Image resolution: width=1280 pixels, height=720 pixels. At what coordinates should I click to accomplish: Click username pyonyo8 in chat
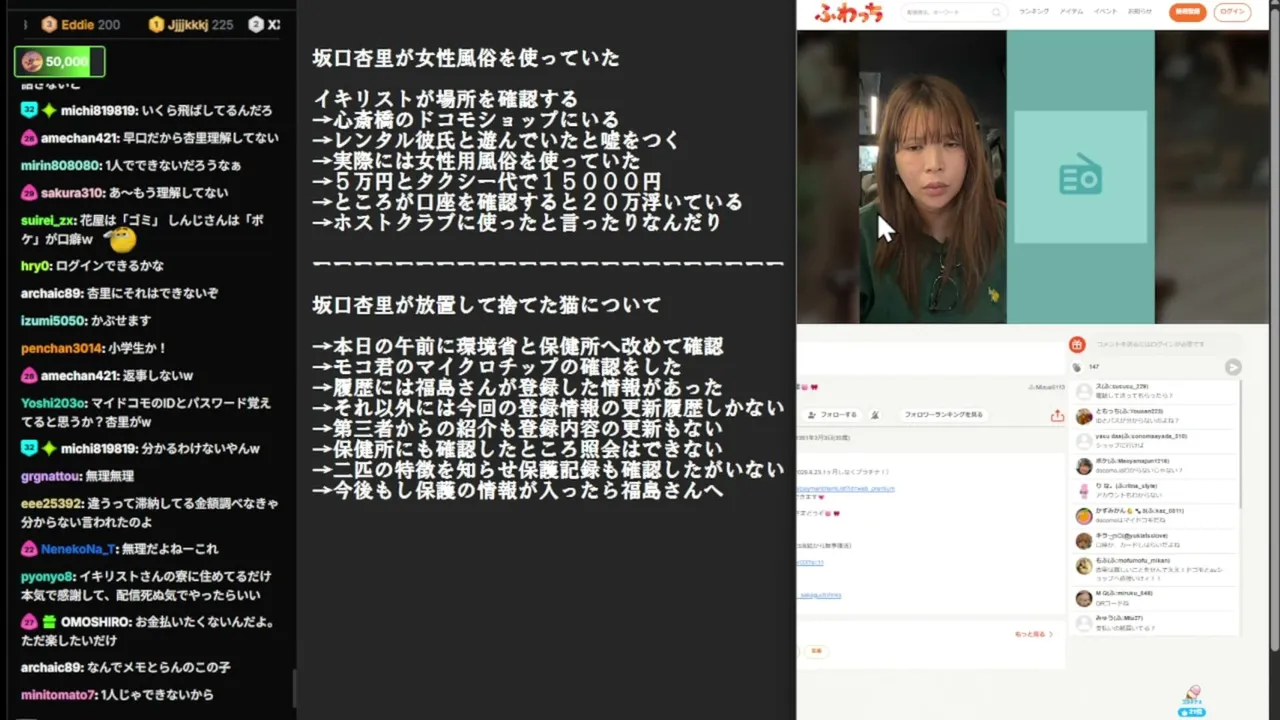[x=47, y=577]
